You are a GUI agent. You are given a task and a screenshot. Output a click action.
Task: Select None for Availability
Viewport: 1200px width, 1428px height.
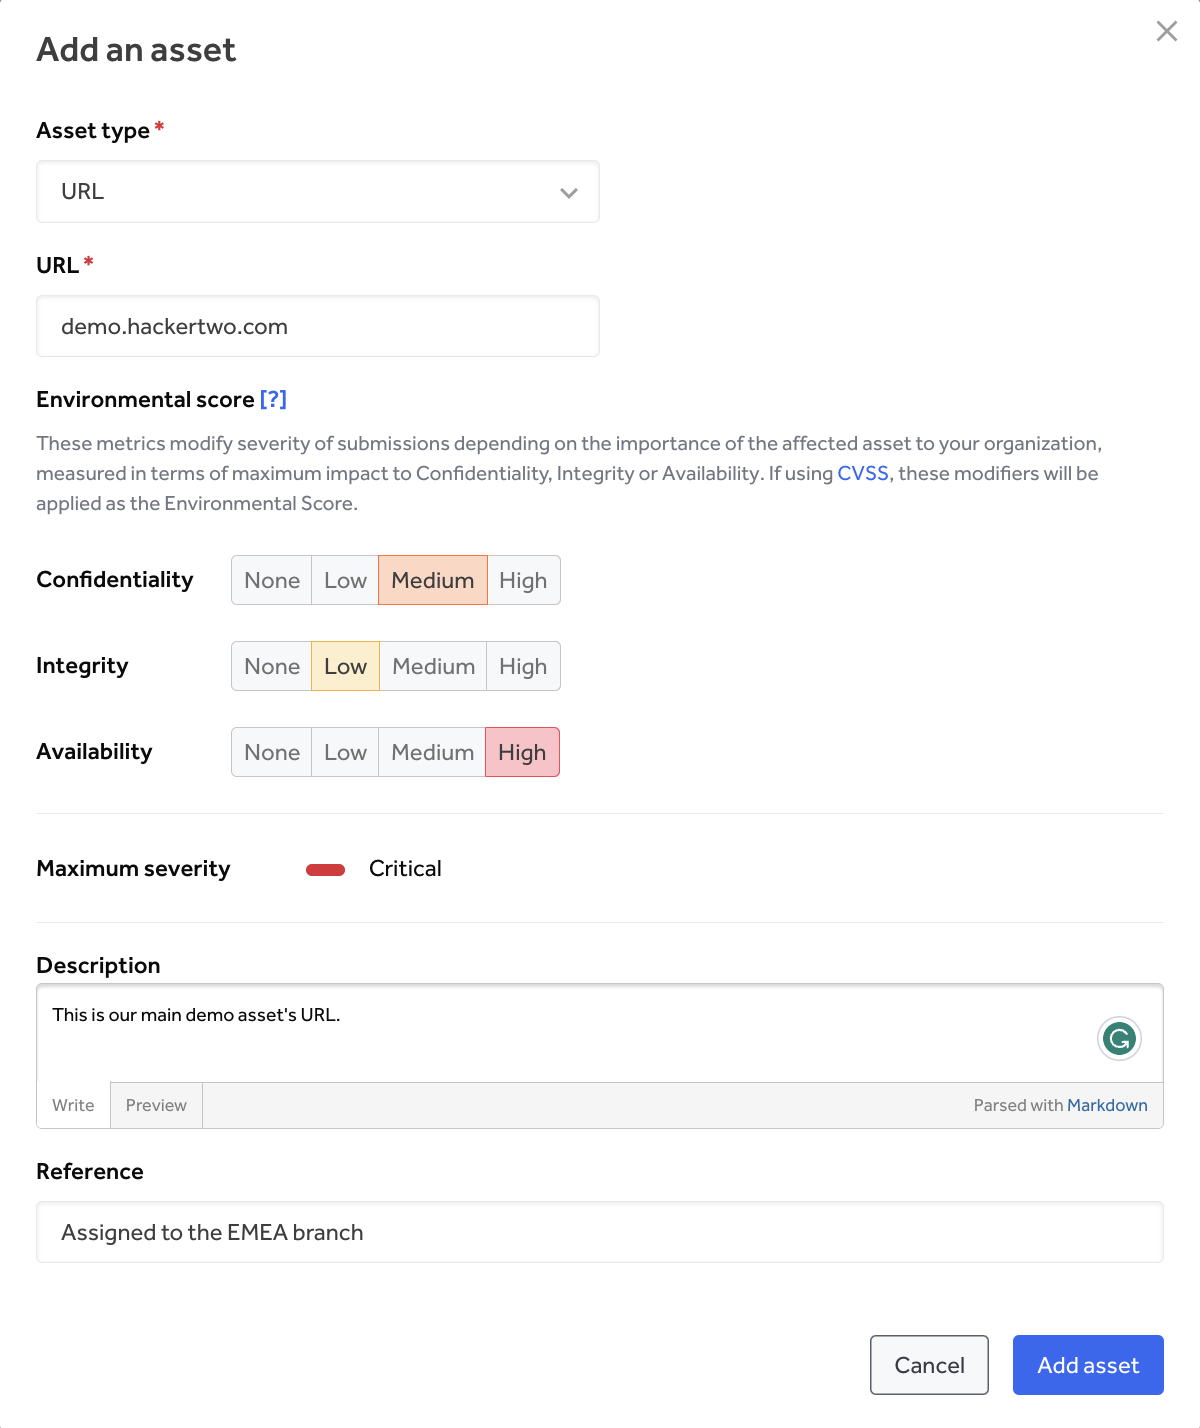coord(271,753)
